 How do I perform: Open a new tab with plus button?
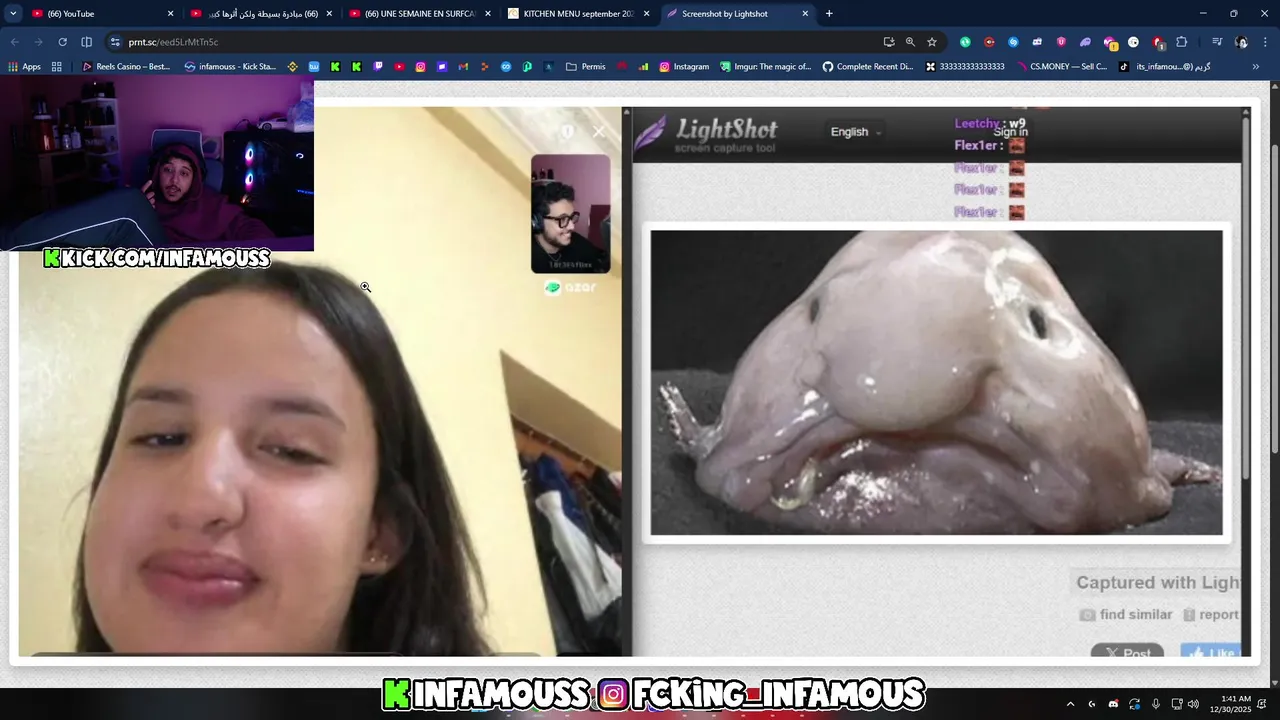click(x=829, y=14)
